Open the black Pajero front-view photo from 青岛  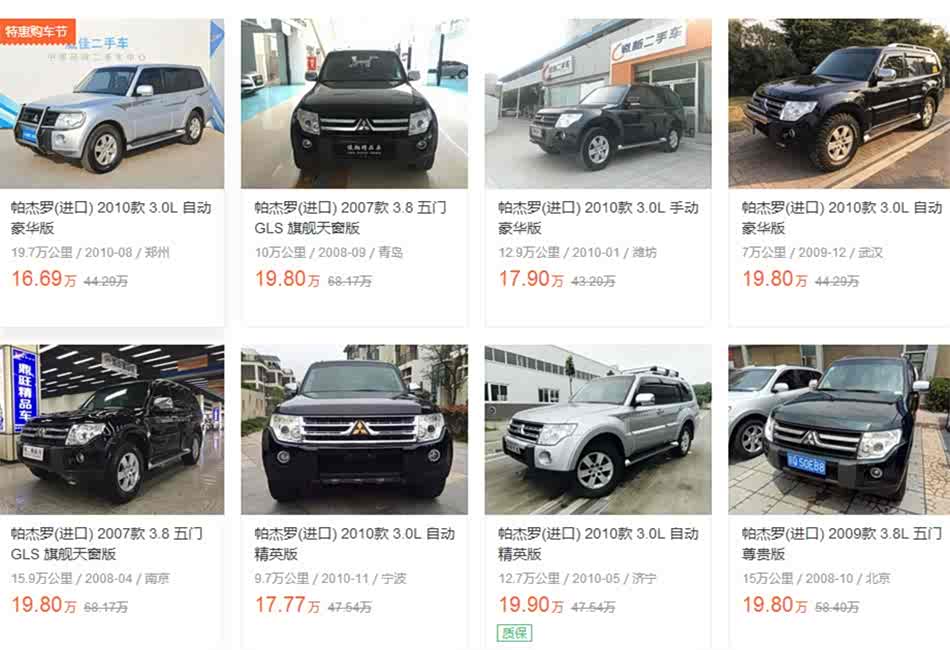pyautogui.click(x=354, y=104)
